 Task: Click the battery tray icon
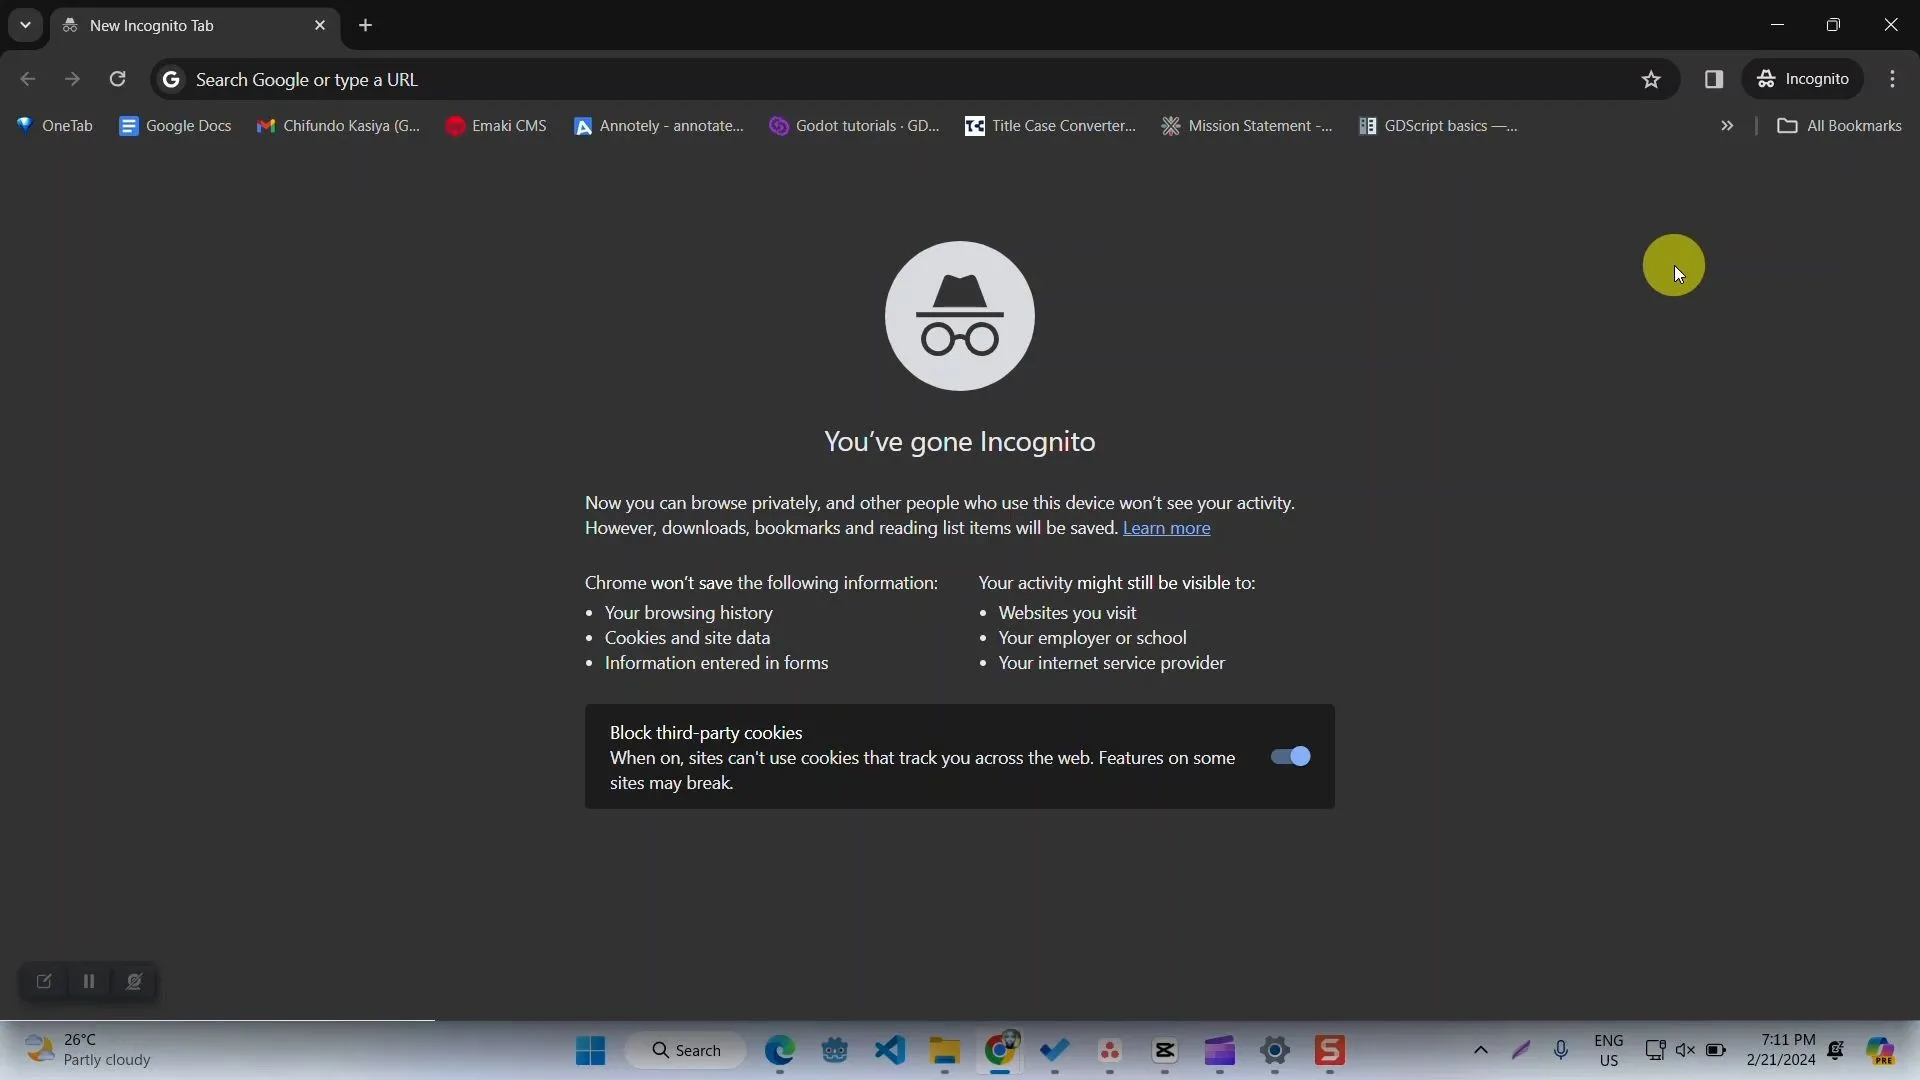(x=1716, y=1051)
